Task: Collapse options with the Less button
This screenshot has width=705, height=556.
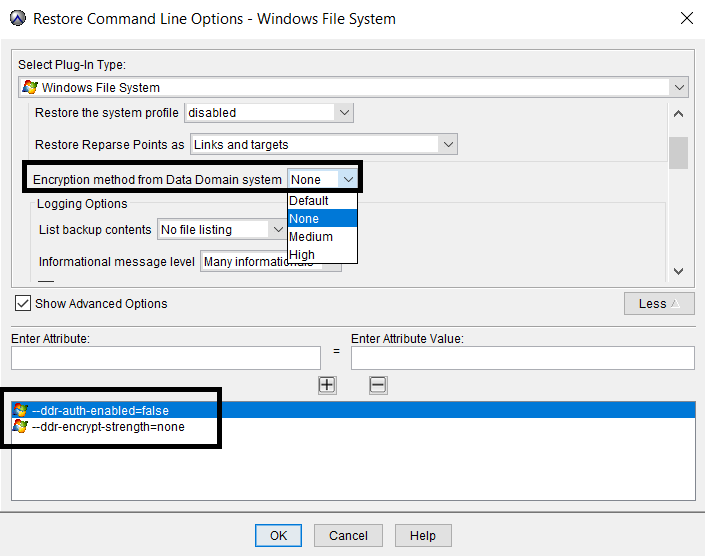Action: pos(658,303)
